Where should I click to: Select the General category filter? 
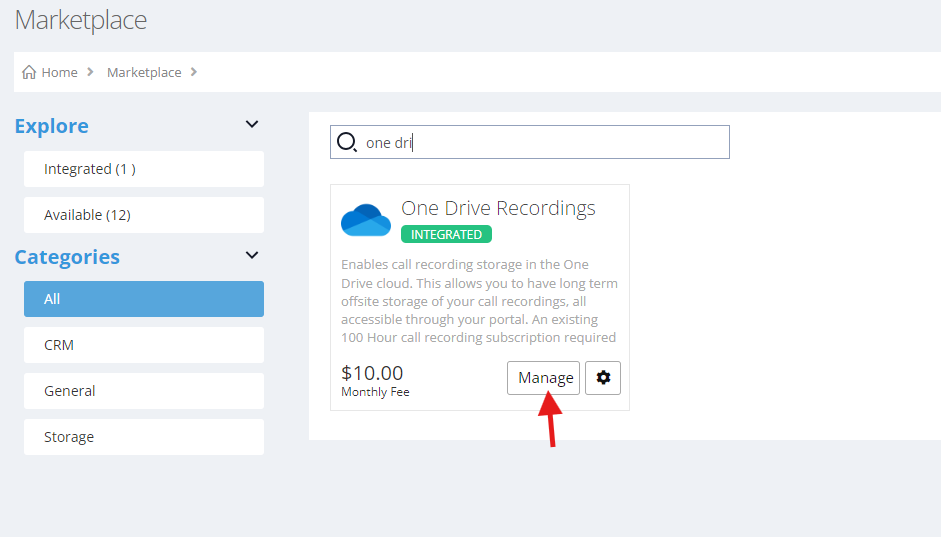144,391
